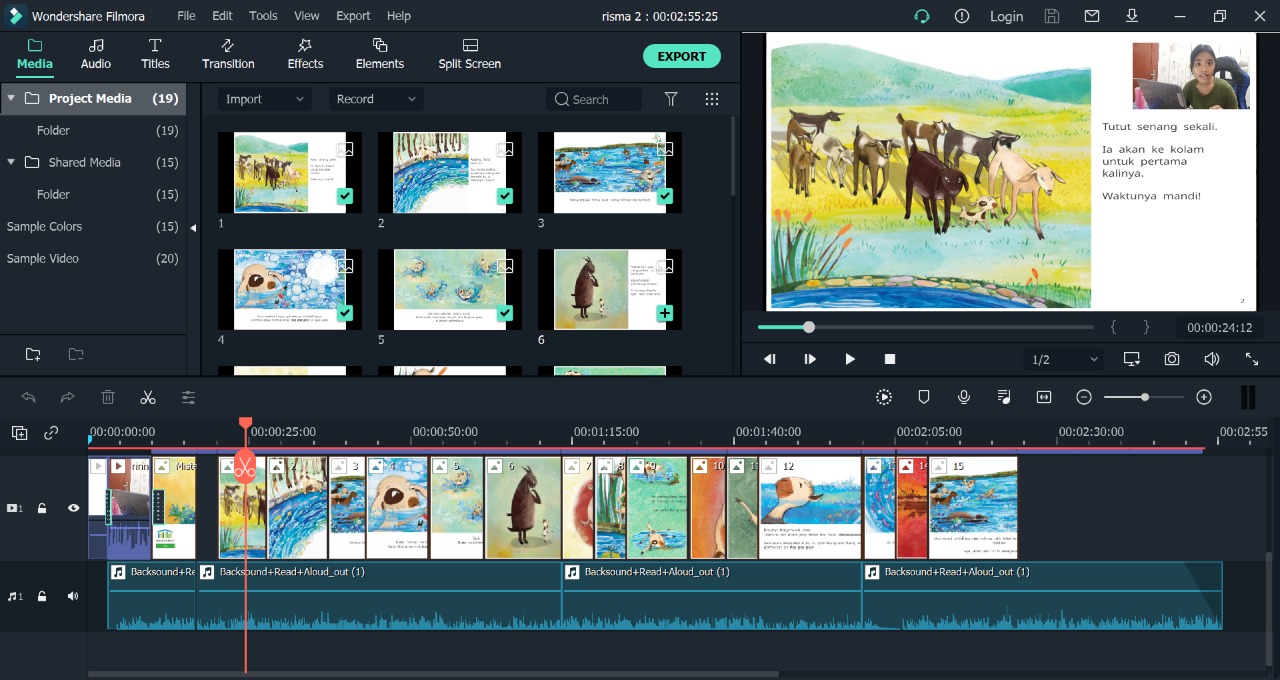
Task: Click the timeline zoom slider
Action: click(1144, 397)
